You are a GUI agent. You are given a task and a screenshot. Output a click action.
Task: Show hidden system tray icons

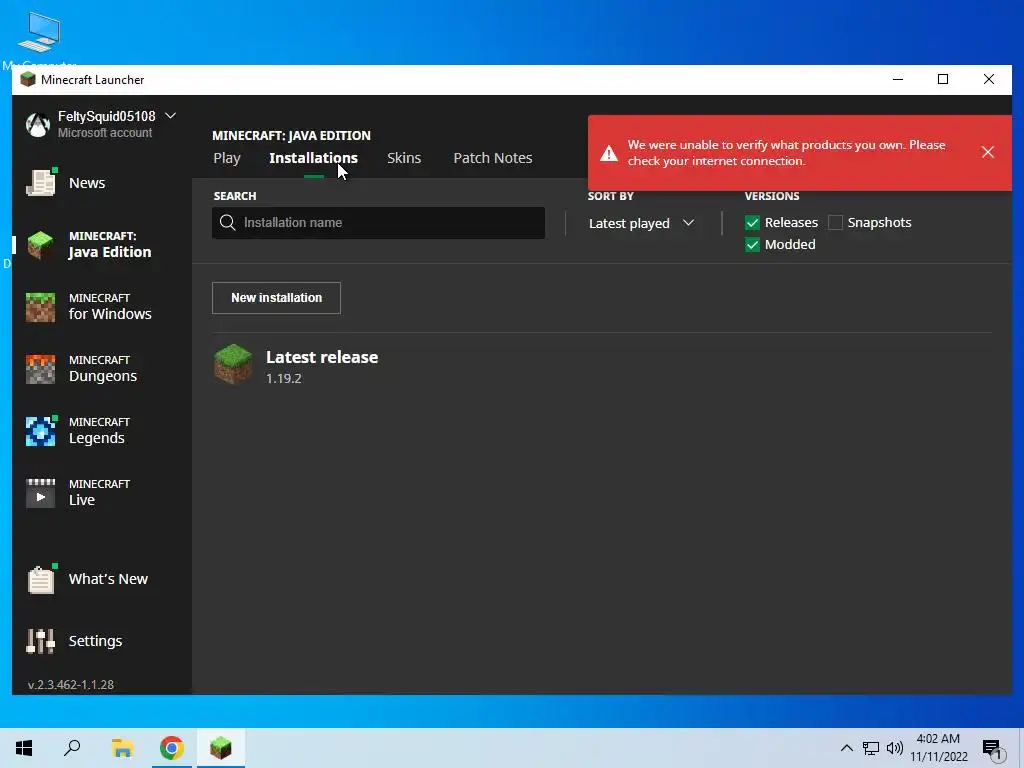(x=846, y=748)
